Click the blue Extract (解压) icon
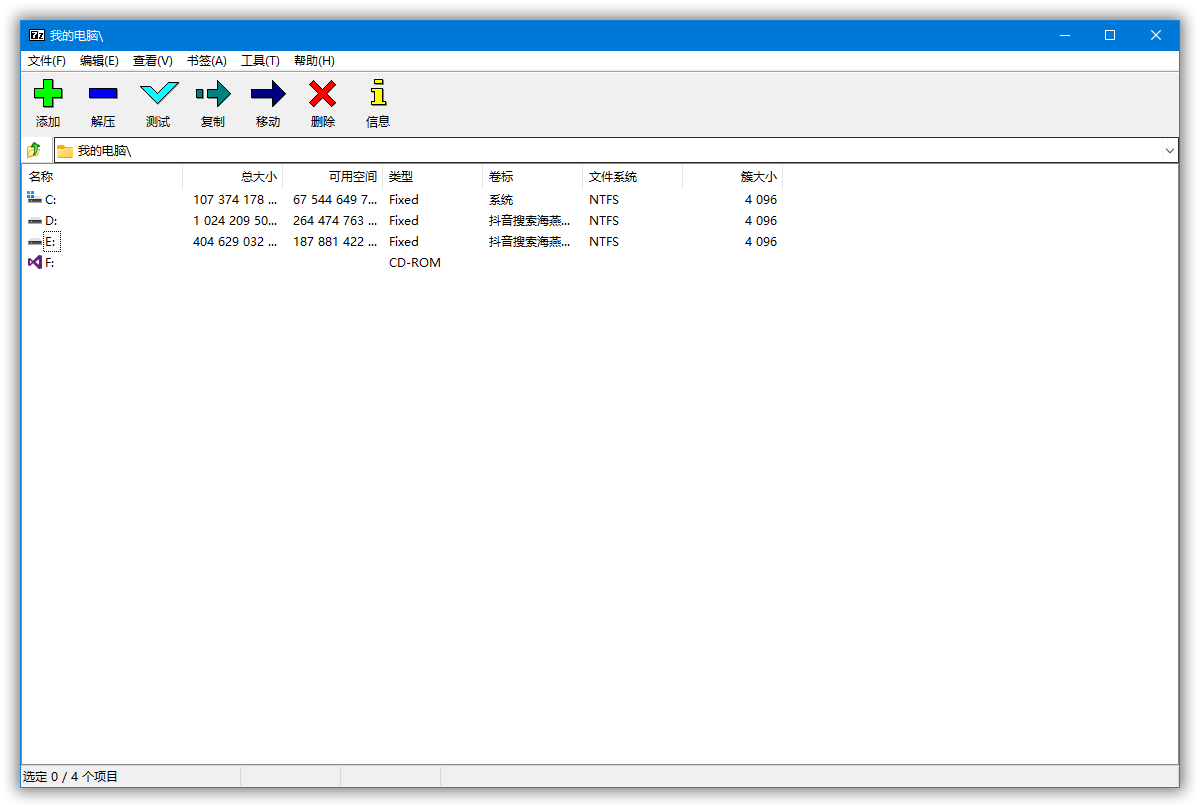Image resolution: width=1200 pixels, height=808 pixels. click(103, 95)
